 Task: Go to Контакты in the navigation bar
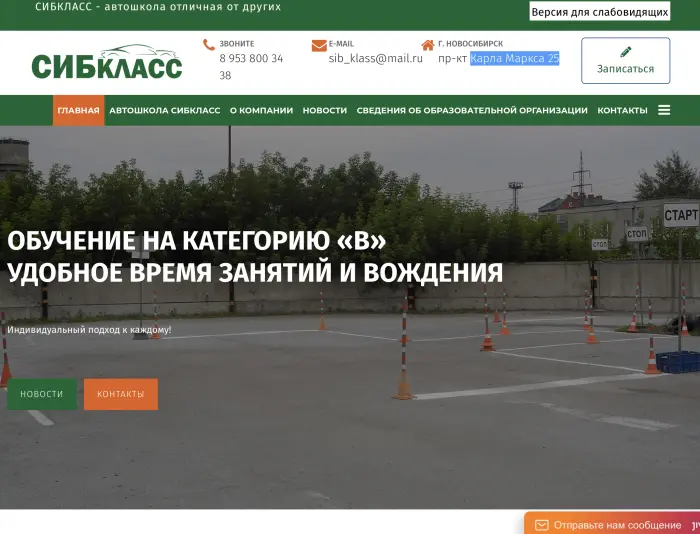[622, 111]
